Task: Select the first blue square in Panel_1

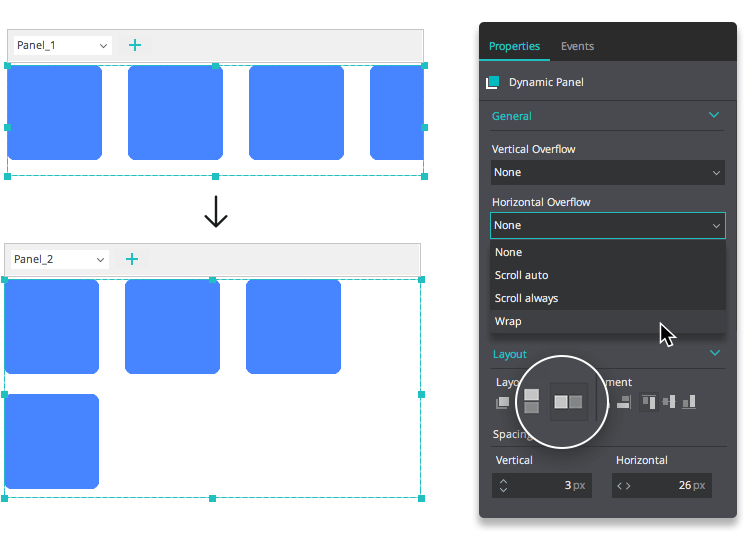Action: click(x=55, y=112)
